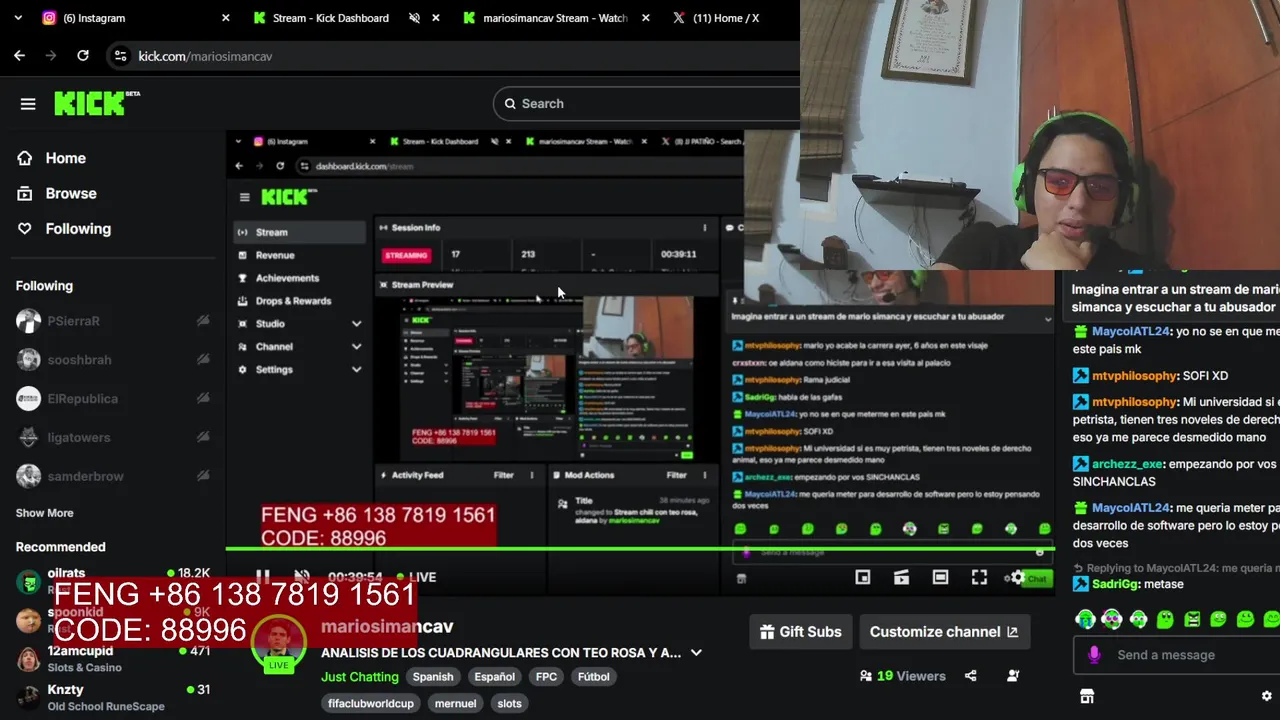1280x720 pixels.
Task: Switch to the X Home tab
Action: coord(725,18)
